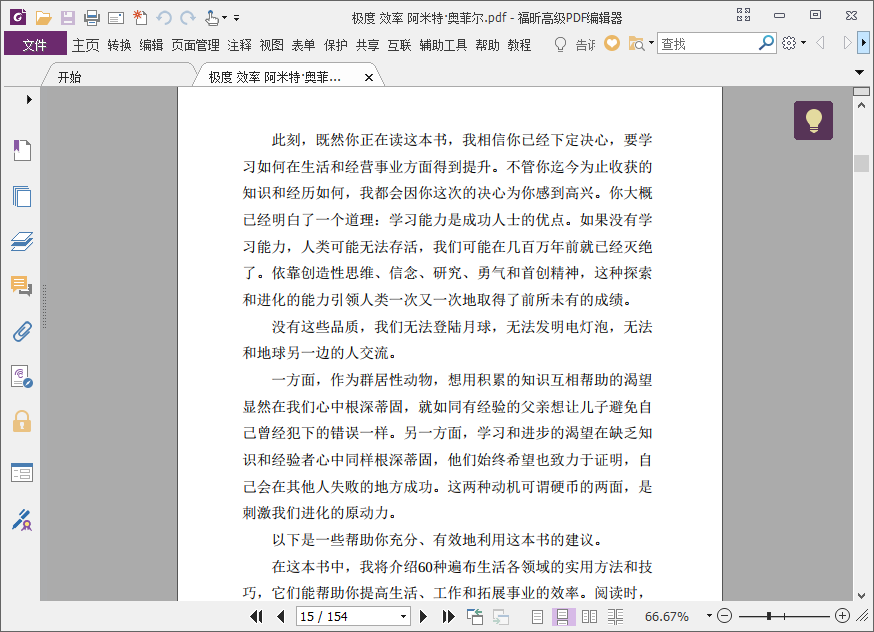This screenshot has height=632, width=874.
Task: Open the Page Thumbnails panel
Action: [22, 196]
